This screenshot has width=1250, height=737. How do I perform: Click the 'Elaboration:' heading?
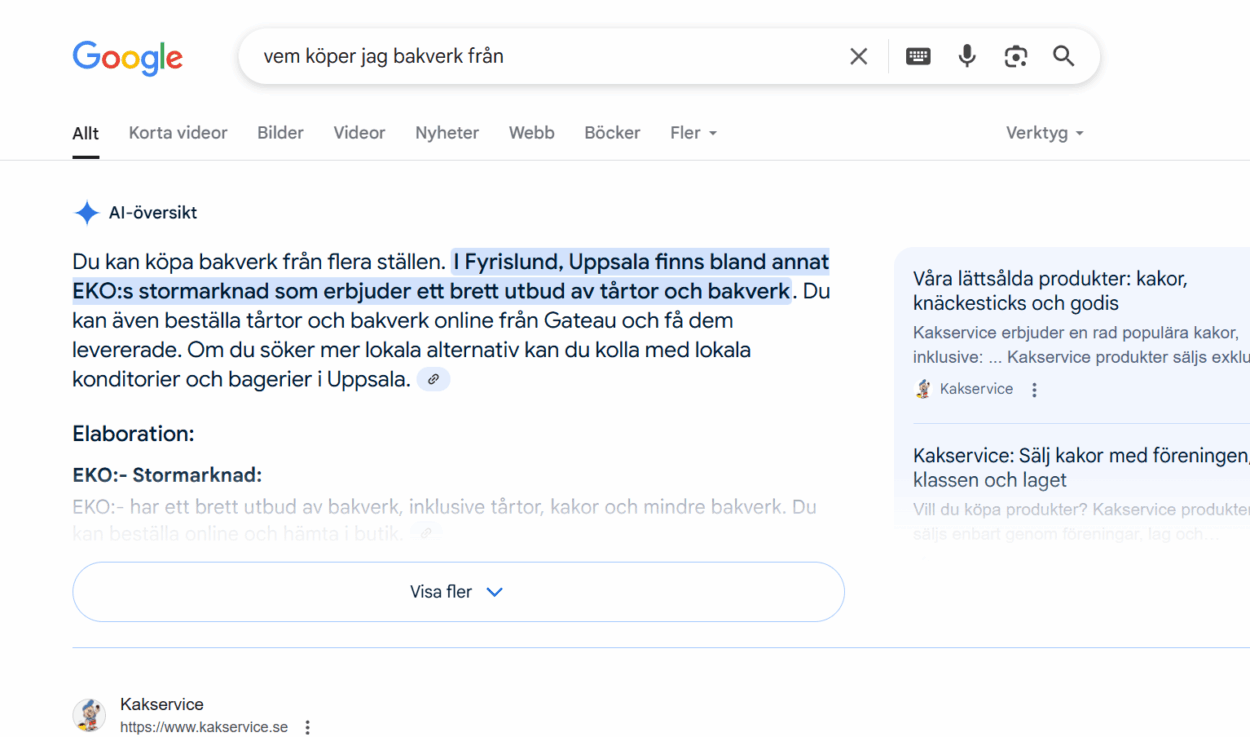pos(133,434)
